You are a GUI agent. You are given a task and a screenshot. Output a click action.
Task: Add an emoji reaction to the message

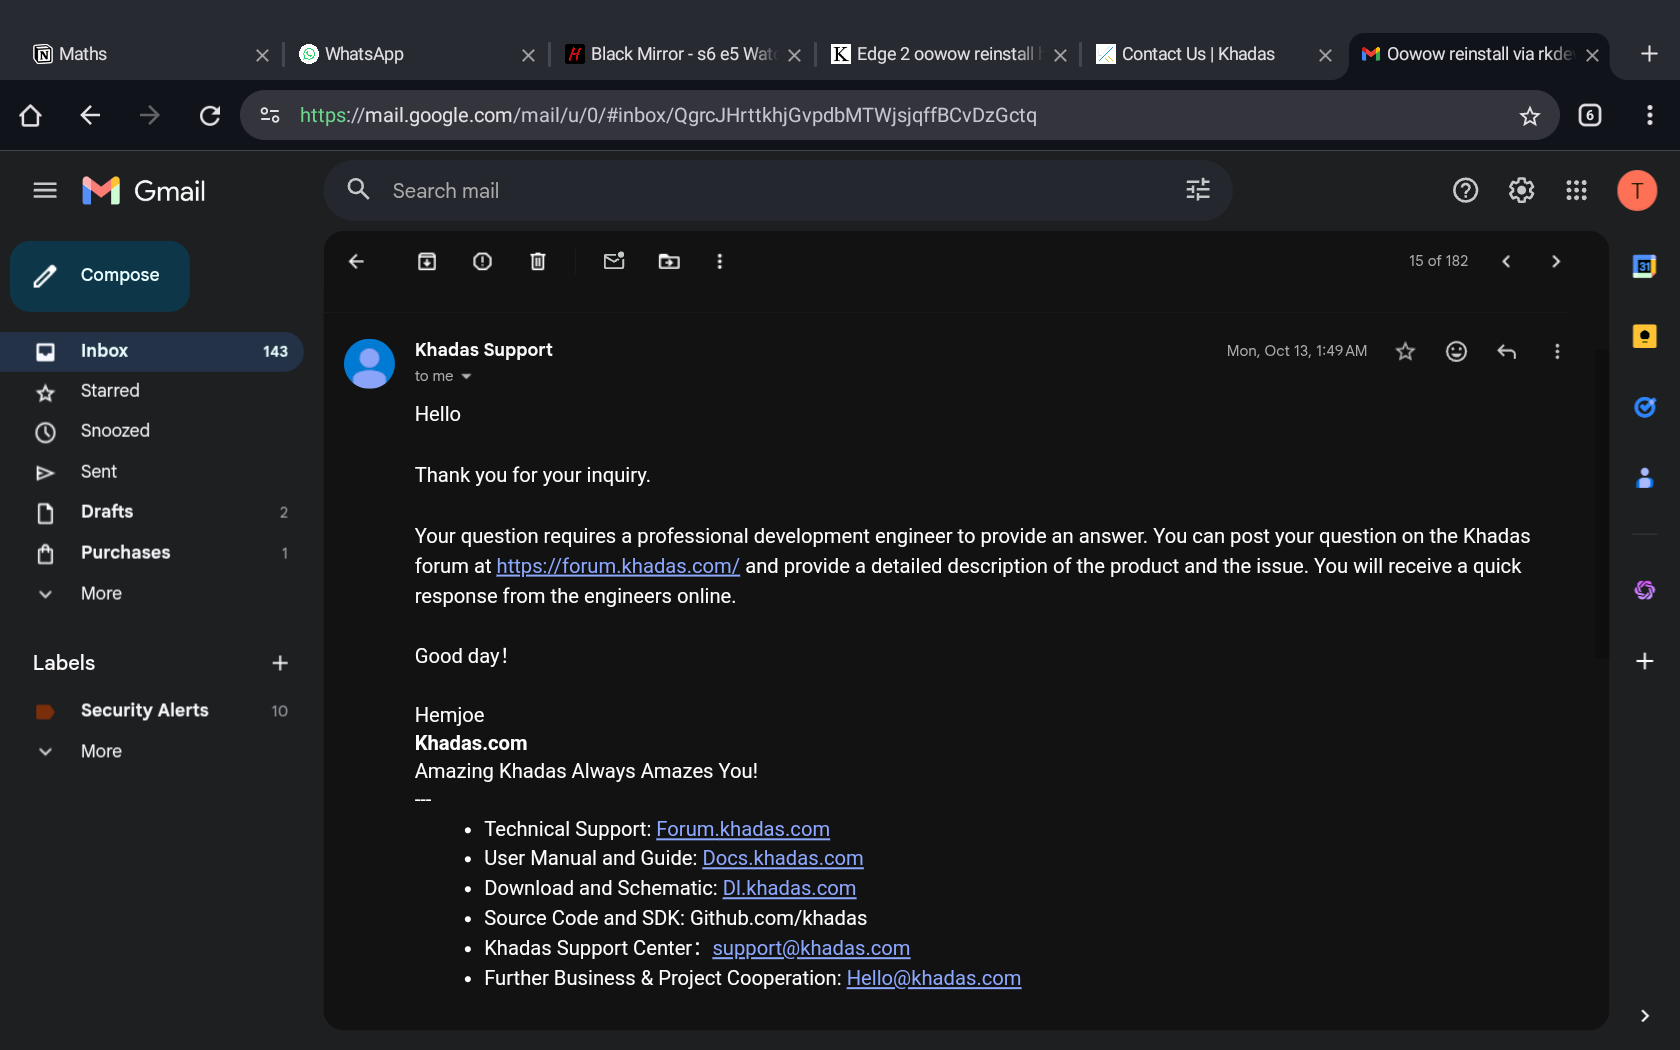[1456, 351]
